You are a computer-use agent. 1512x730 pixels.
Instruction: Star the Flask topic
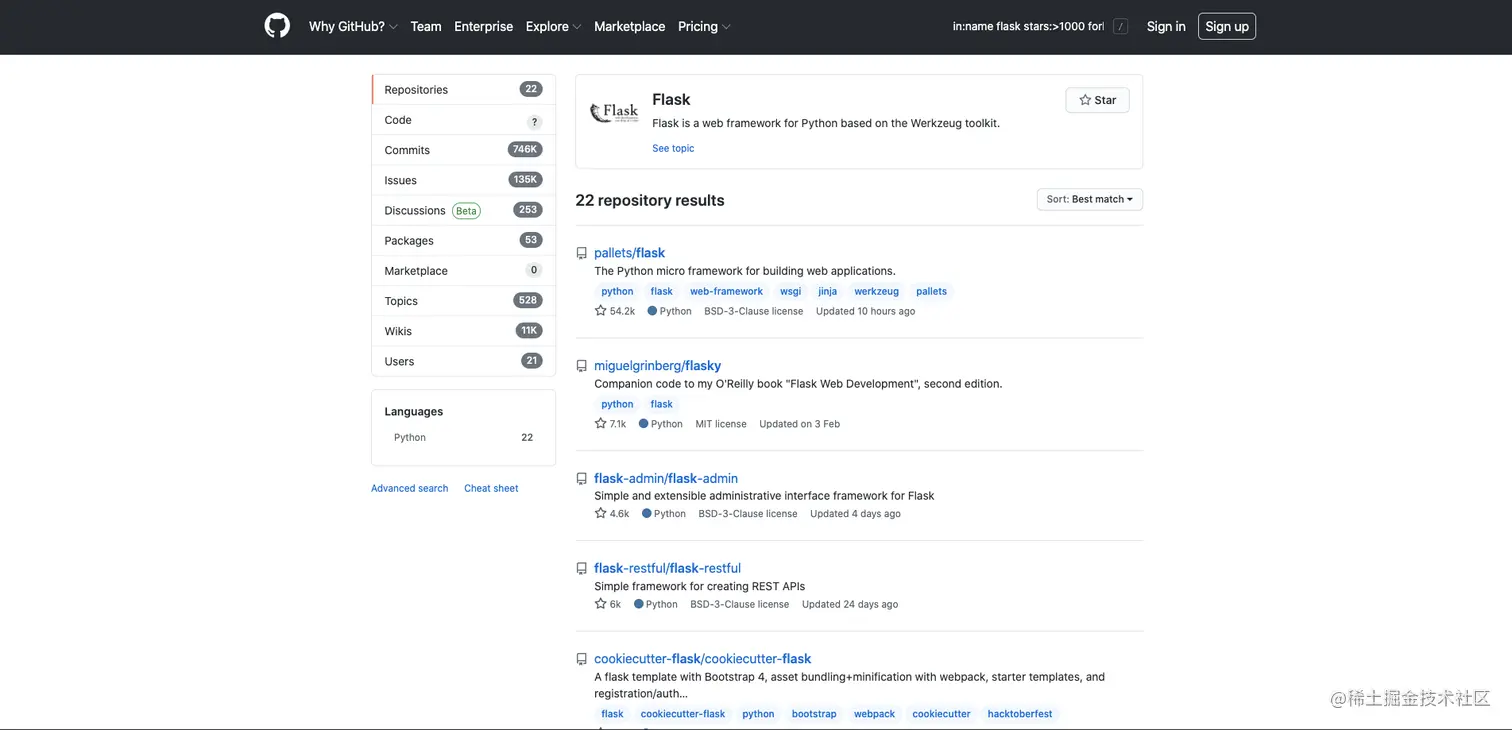tap(1097, 100)
